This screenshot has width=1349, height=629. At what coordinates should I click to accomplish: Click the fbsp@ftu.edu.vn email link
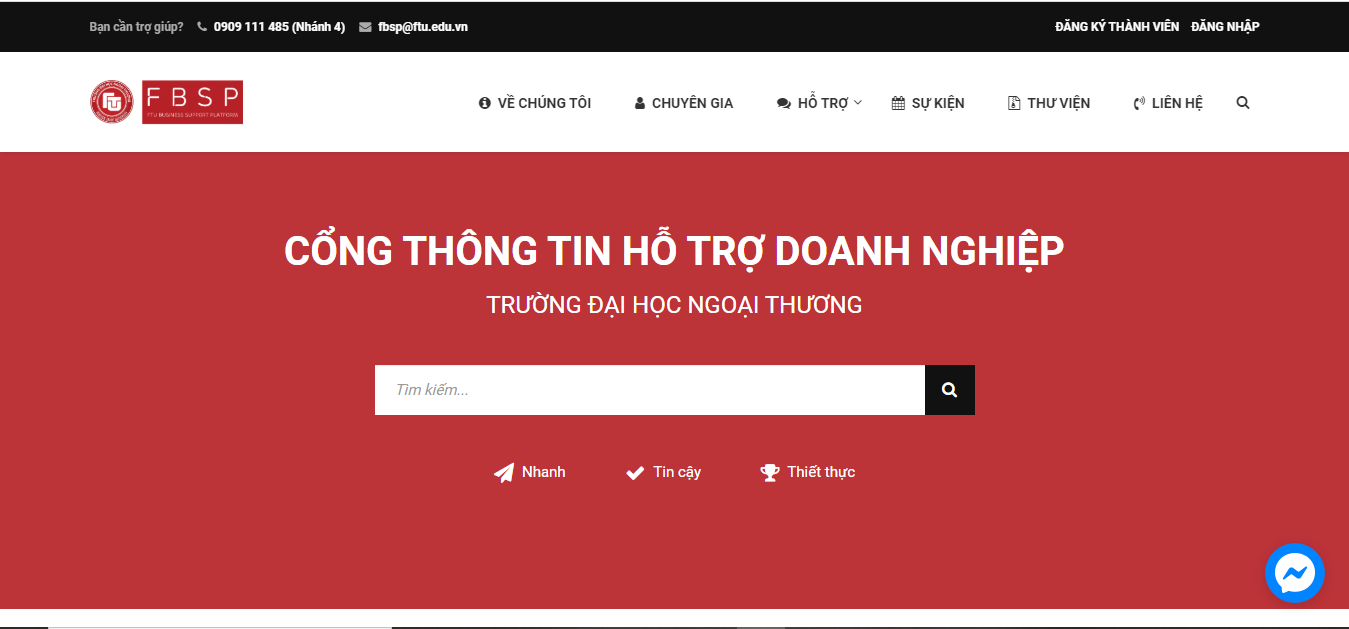(423, 27)
